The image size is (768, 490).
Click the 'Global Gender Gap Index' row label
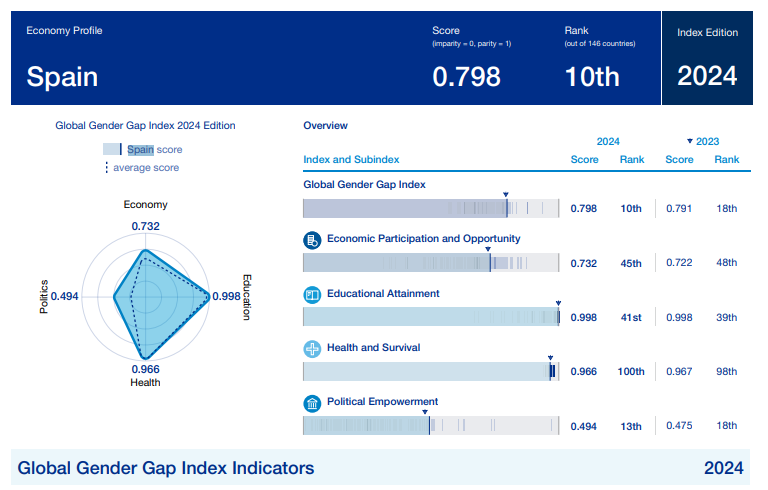(364, 185)
